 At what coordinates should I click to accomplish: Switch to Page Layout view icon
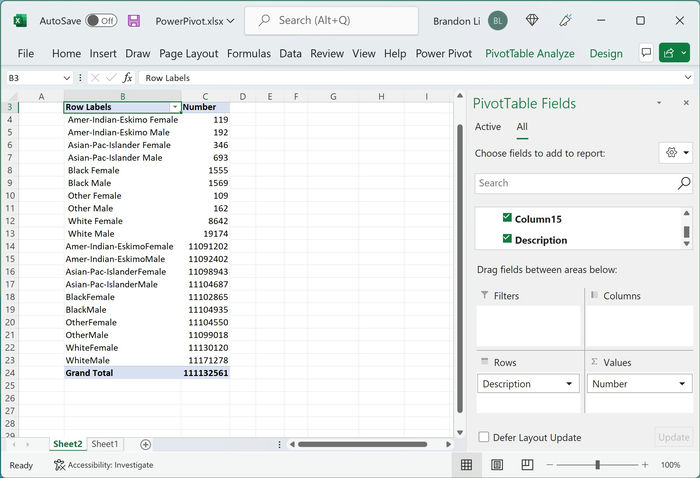point(496,465)
